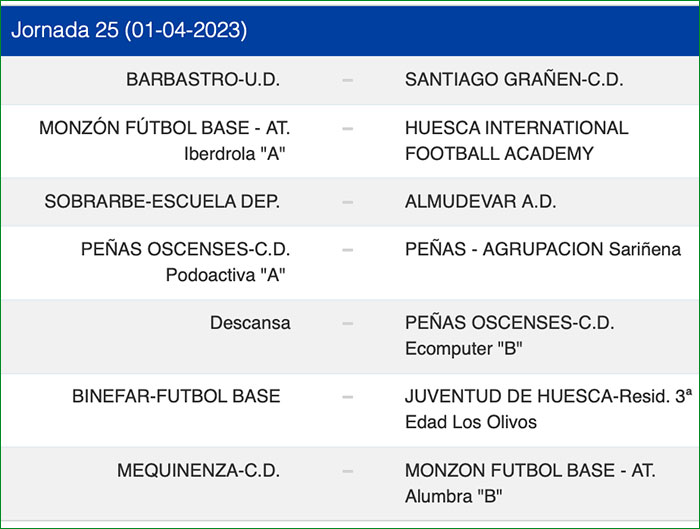The height and width of the screenshot is (529, 700).
Task: Select BINEFAR-FUTBOL BASE team
Action: [x=176, y=396]
